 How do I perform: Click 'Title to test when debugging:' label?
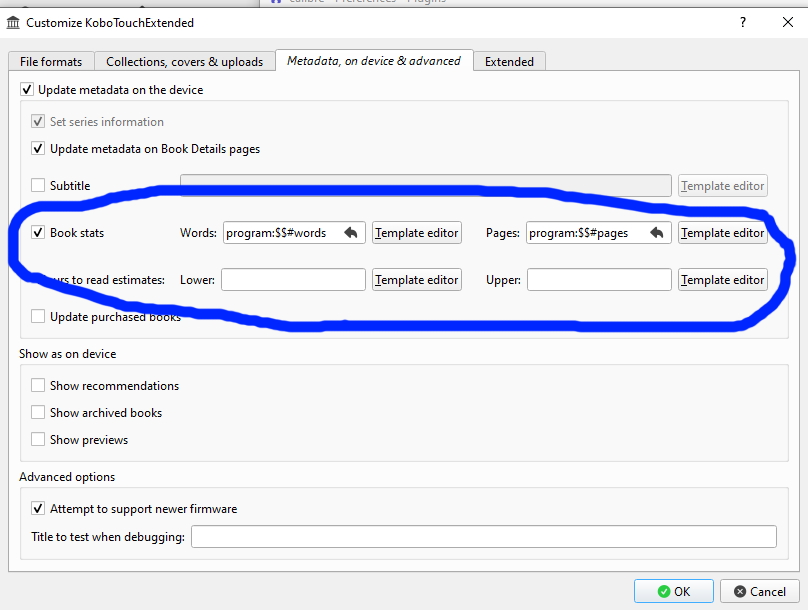click(x=108, y=537)
